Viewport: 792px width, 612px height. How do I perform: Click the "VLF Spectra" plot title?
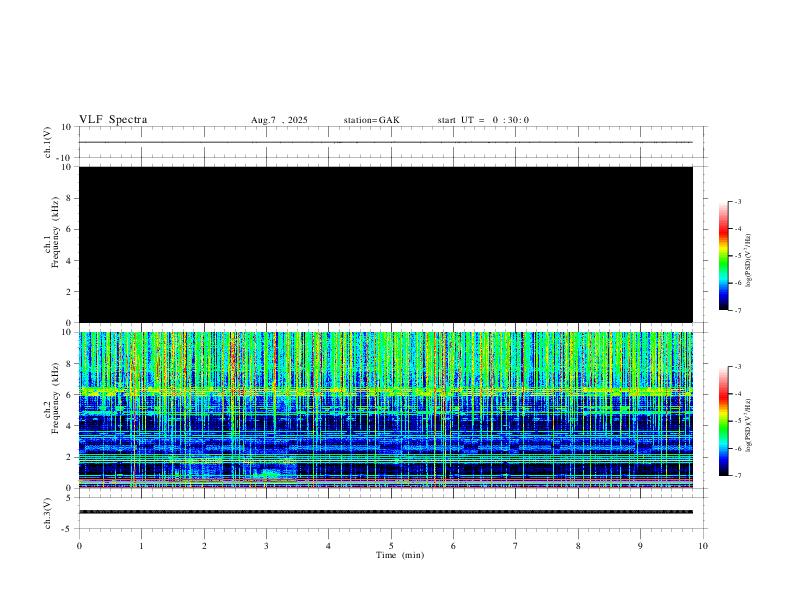pos(113,120)
